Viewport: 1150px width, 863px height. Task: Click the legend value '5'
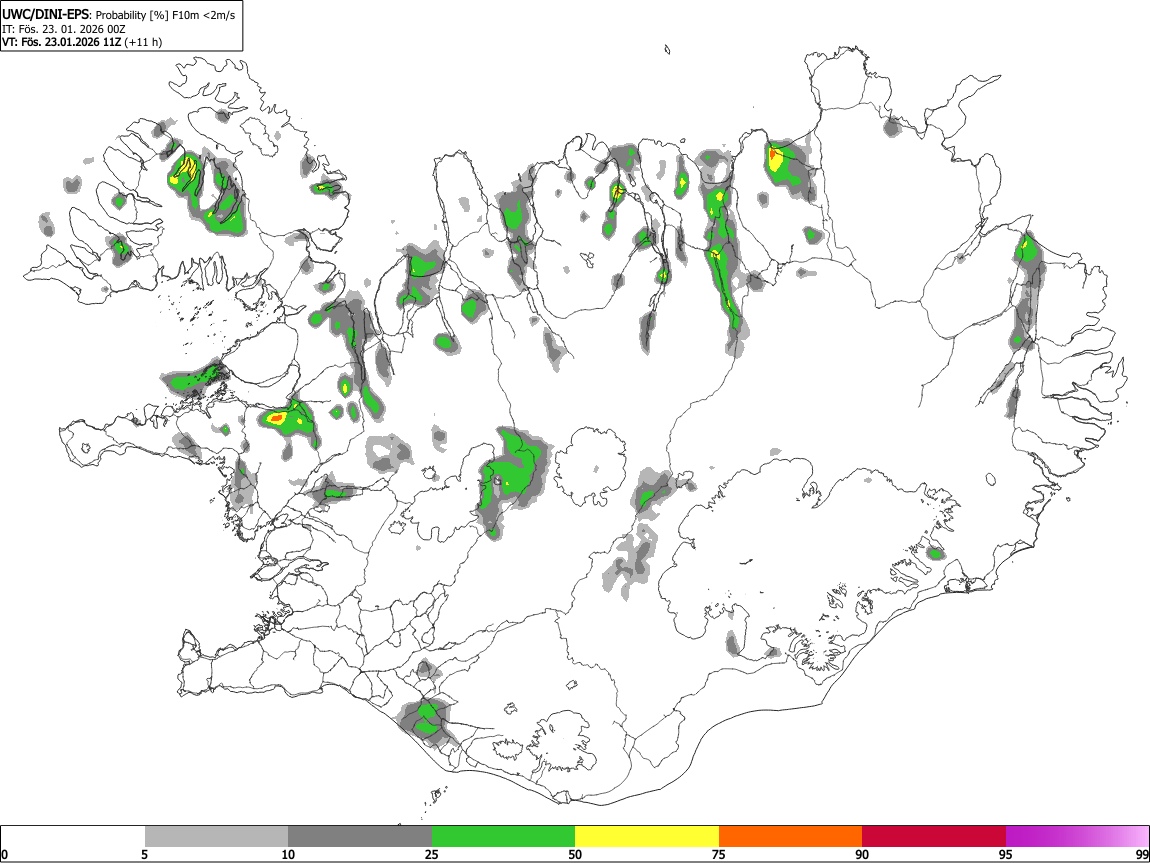[x=144, y=854]
